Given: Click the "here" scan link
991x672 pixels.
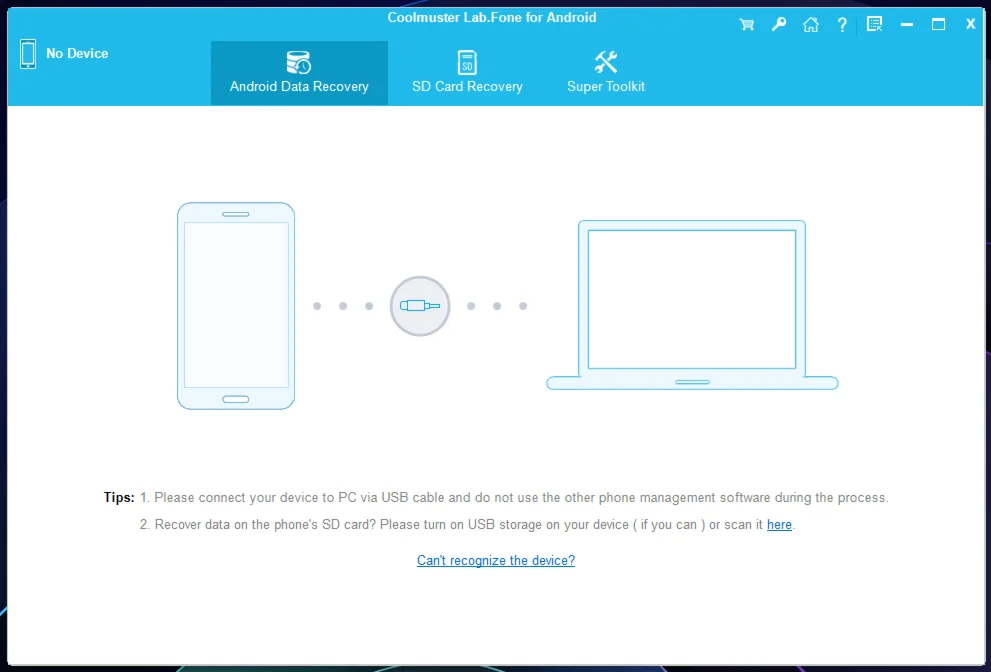Looking at the screenshot, I should point(779,525).
